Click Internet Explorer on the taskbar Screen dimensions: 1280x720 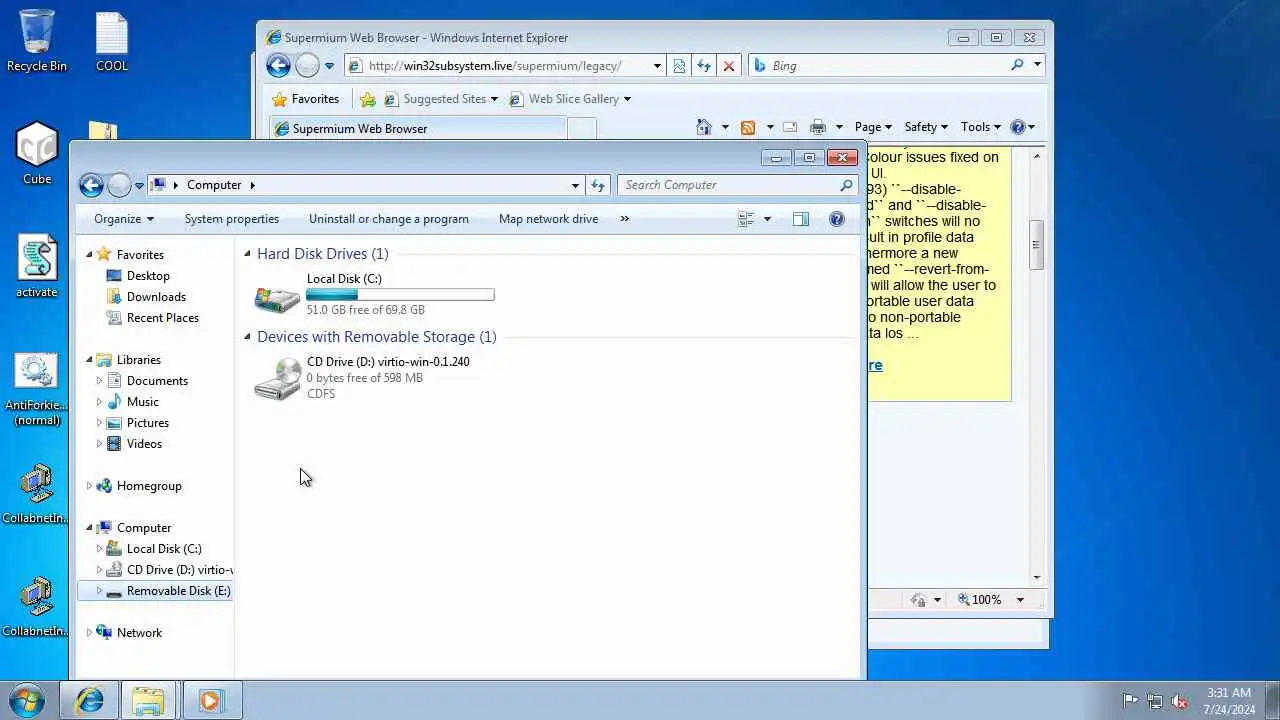click(89, 701)
